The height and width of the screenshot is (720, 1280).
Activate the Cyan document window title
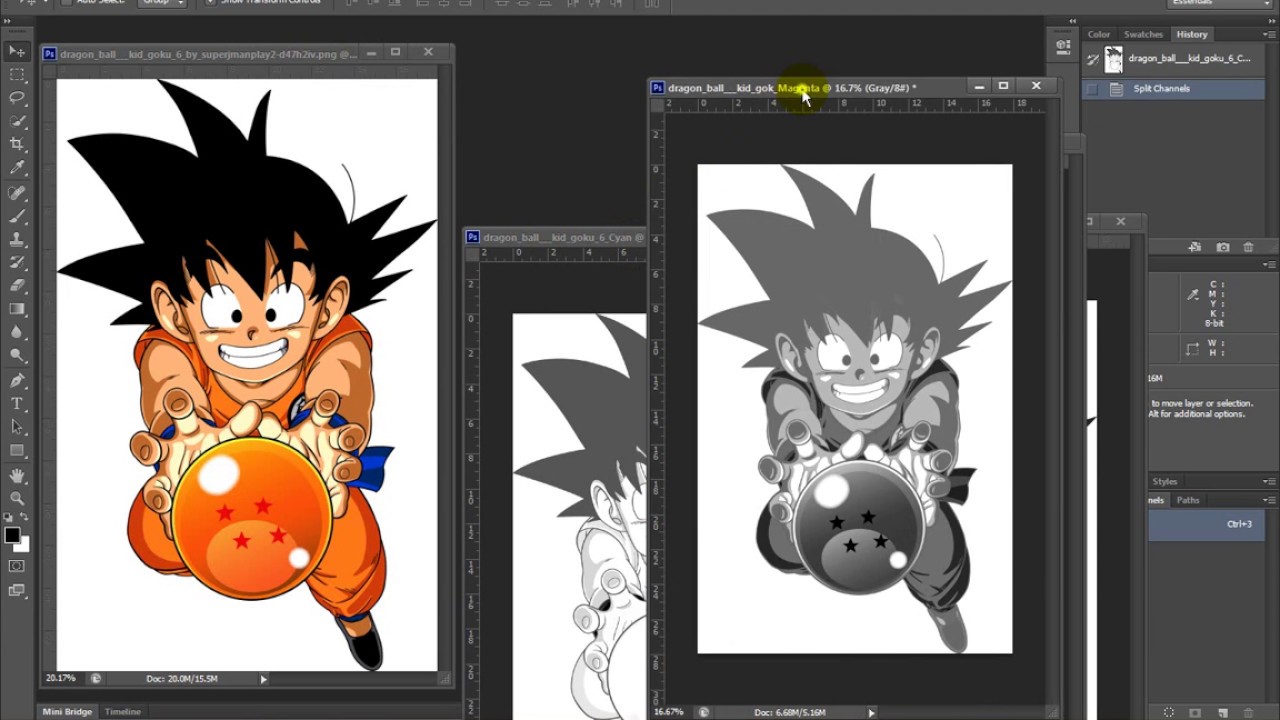click(556, 238)
